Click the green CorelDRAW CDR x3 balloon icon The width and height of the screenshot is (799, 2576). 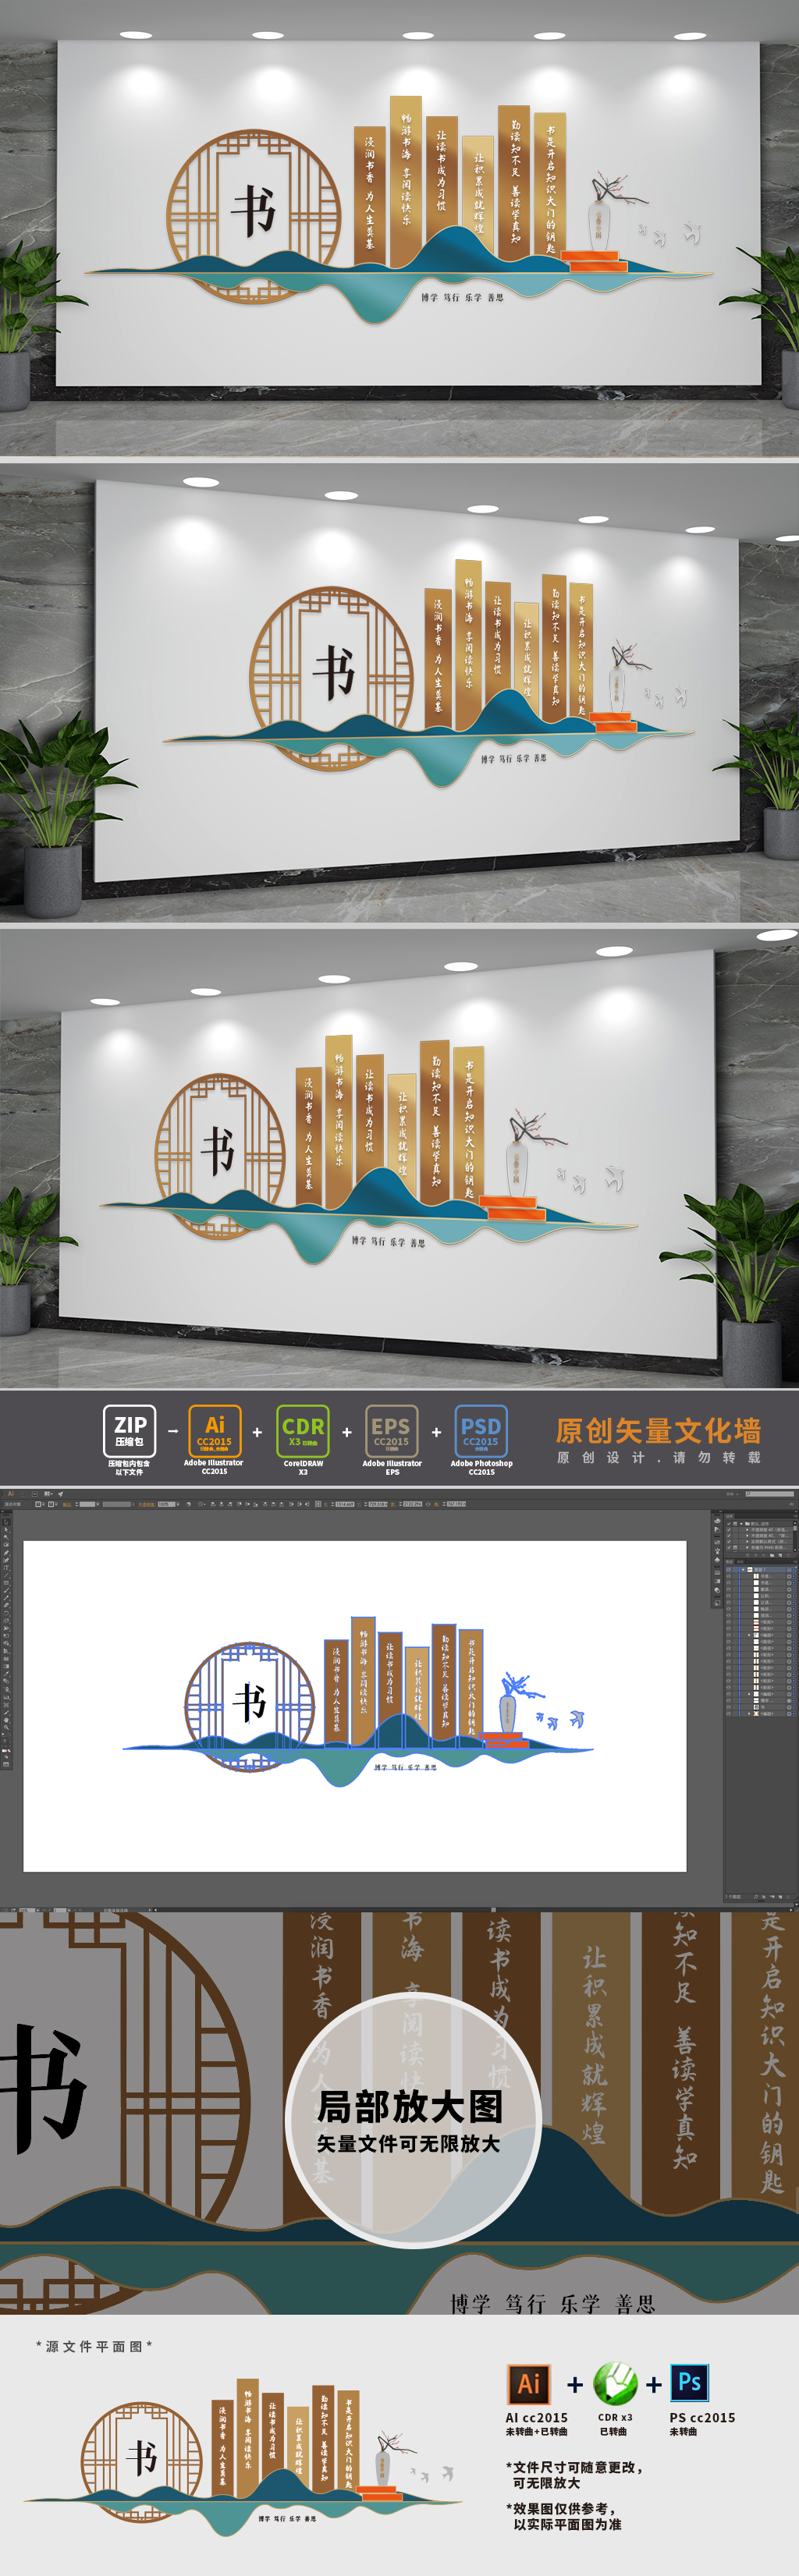pos(615,2383)
